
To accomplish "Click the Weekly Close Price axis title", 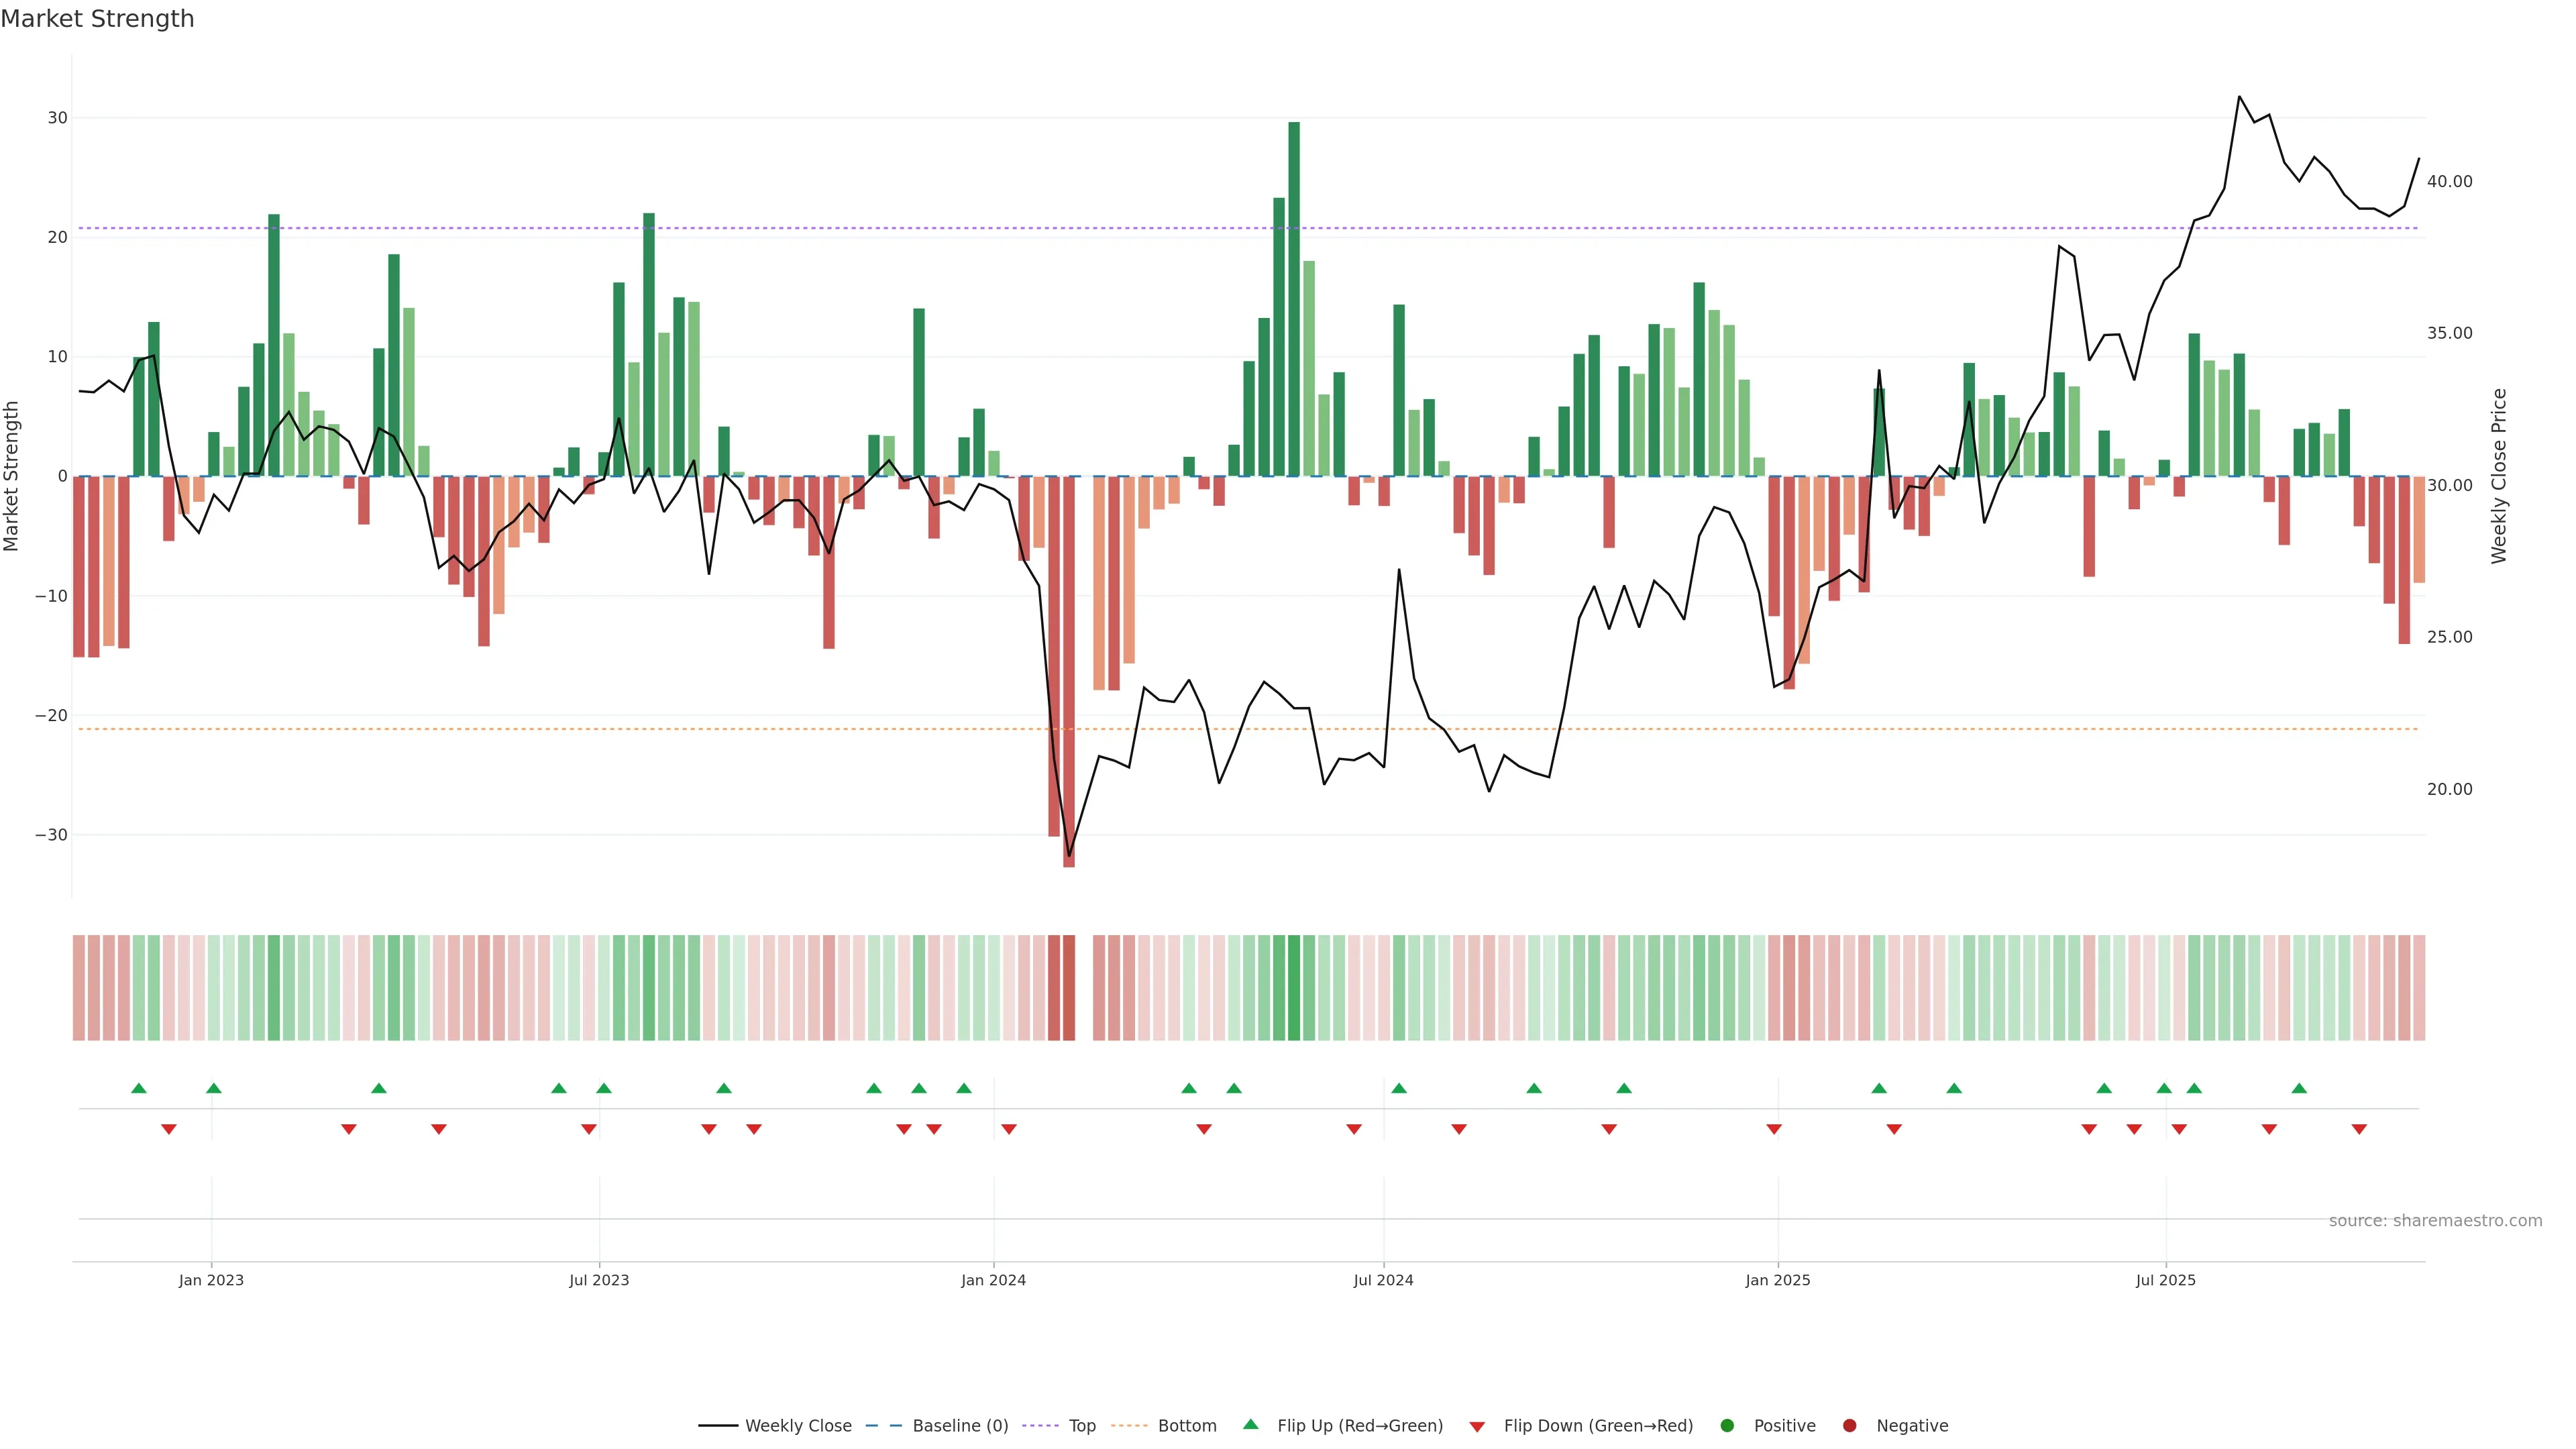I will click(2499, 476).
